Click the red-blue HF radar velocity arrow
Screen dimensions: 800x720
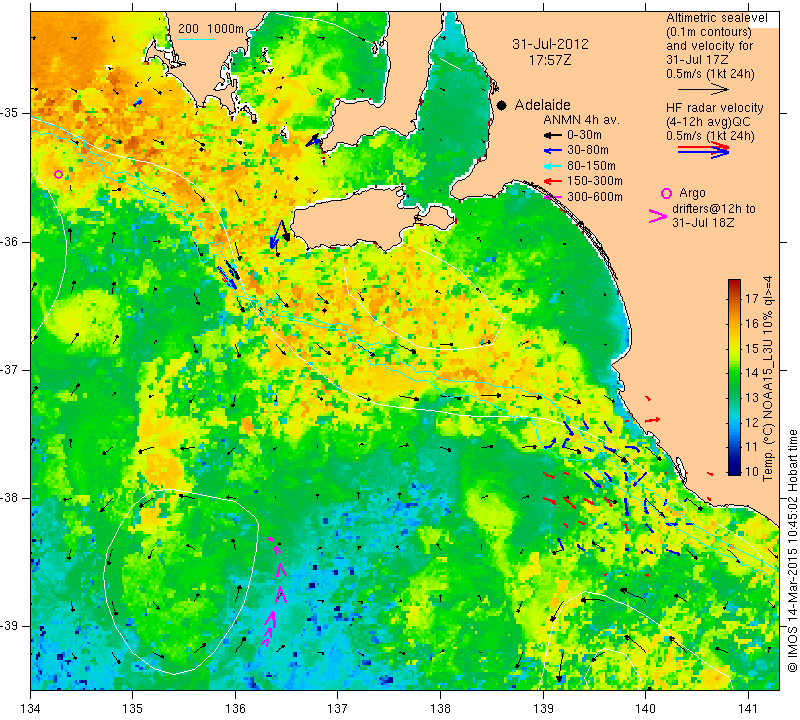(x=703, y=150)
